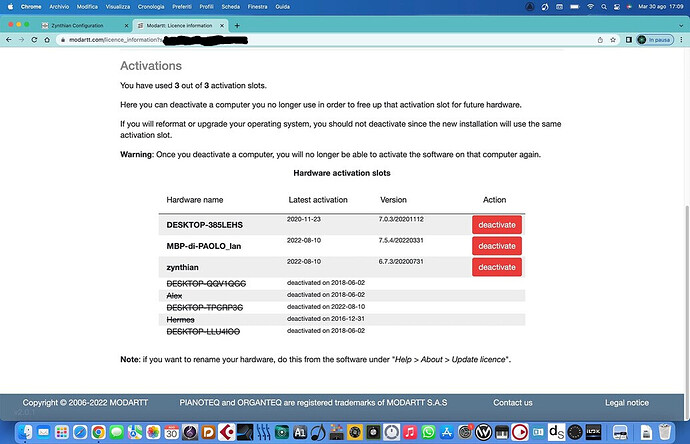Go to the browser home page

[47, 40]
